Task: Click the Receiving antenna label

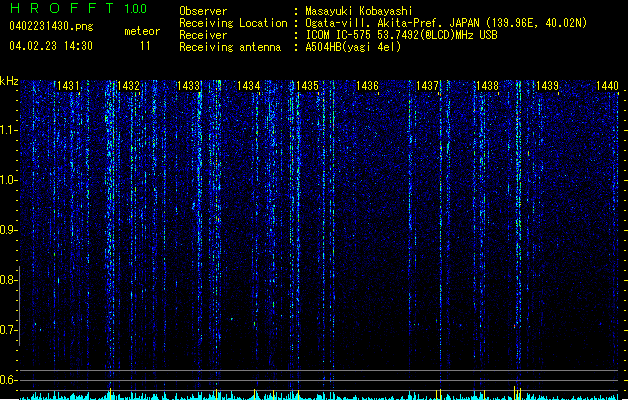Action: (230, 47)
